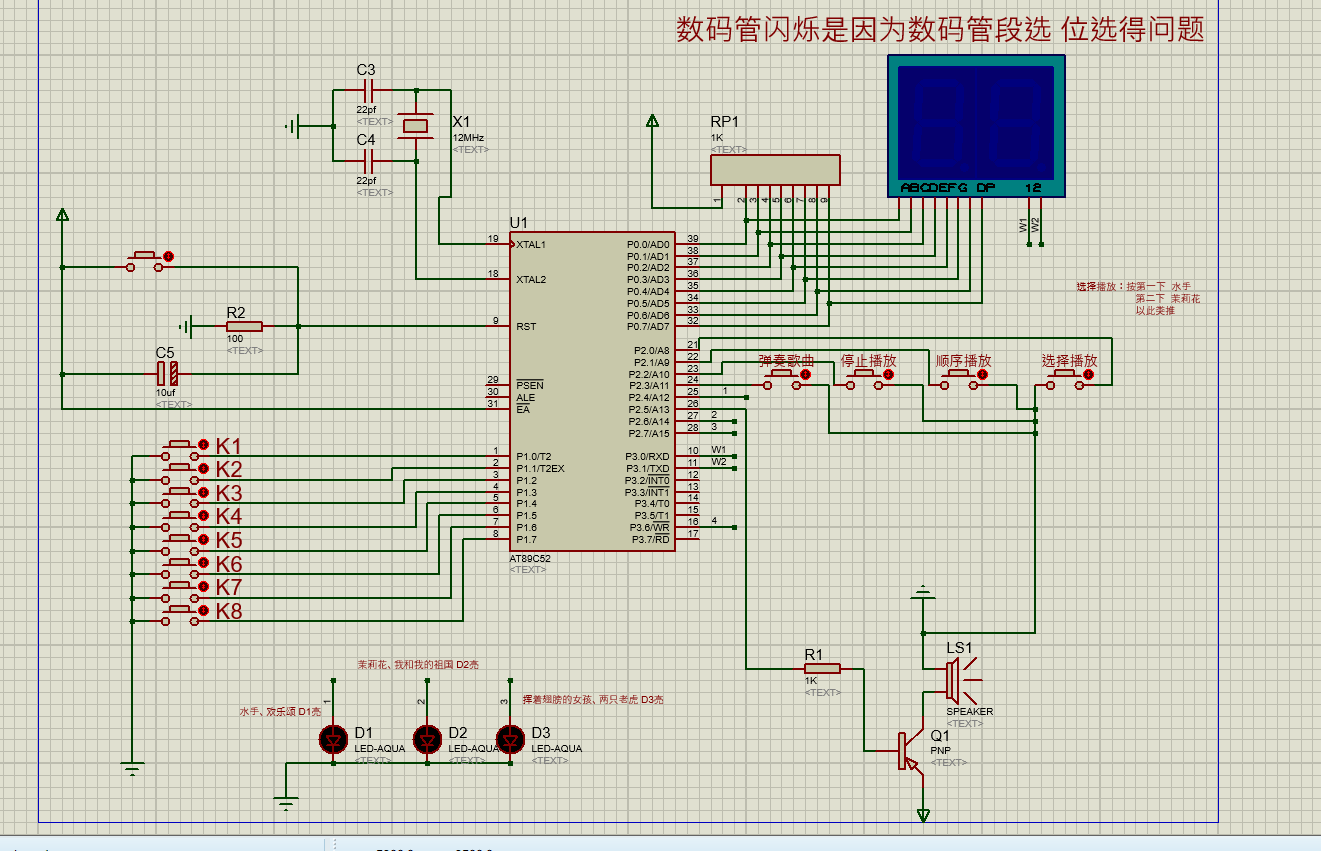Select capacitor C4 symbol
The width and height of the screenshot is (1321, 851).
point(367,161)
